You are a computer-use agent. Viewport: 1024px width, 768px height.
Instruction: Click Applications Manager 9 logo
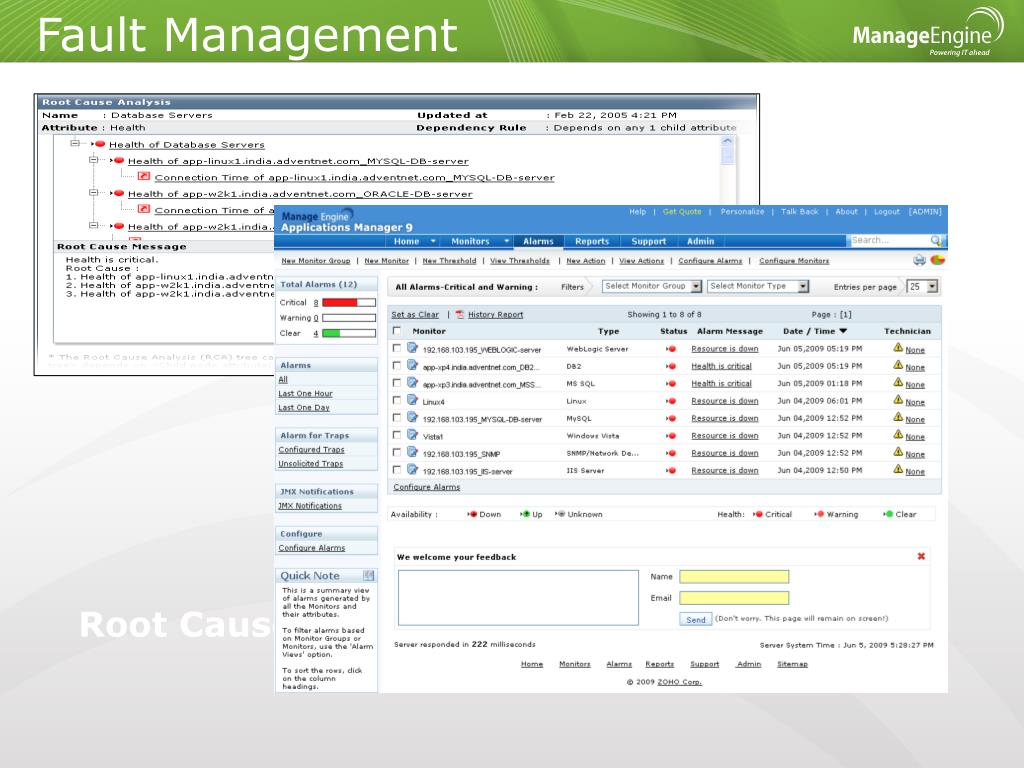(346, 222)
